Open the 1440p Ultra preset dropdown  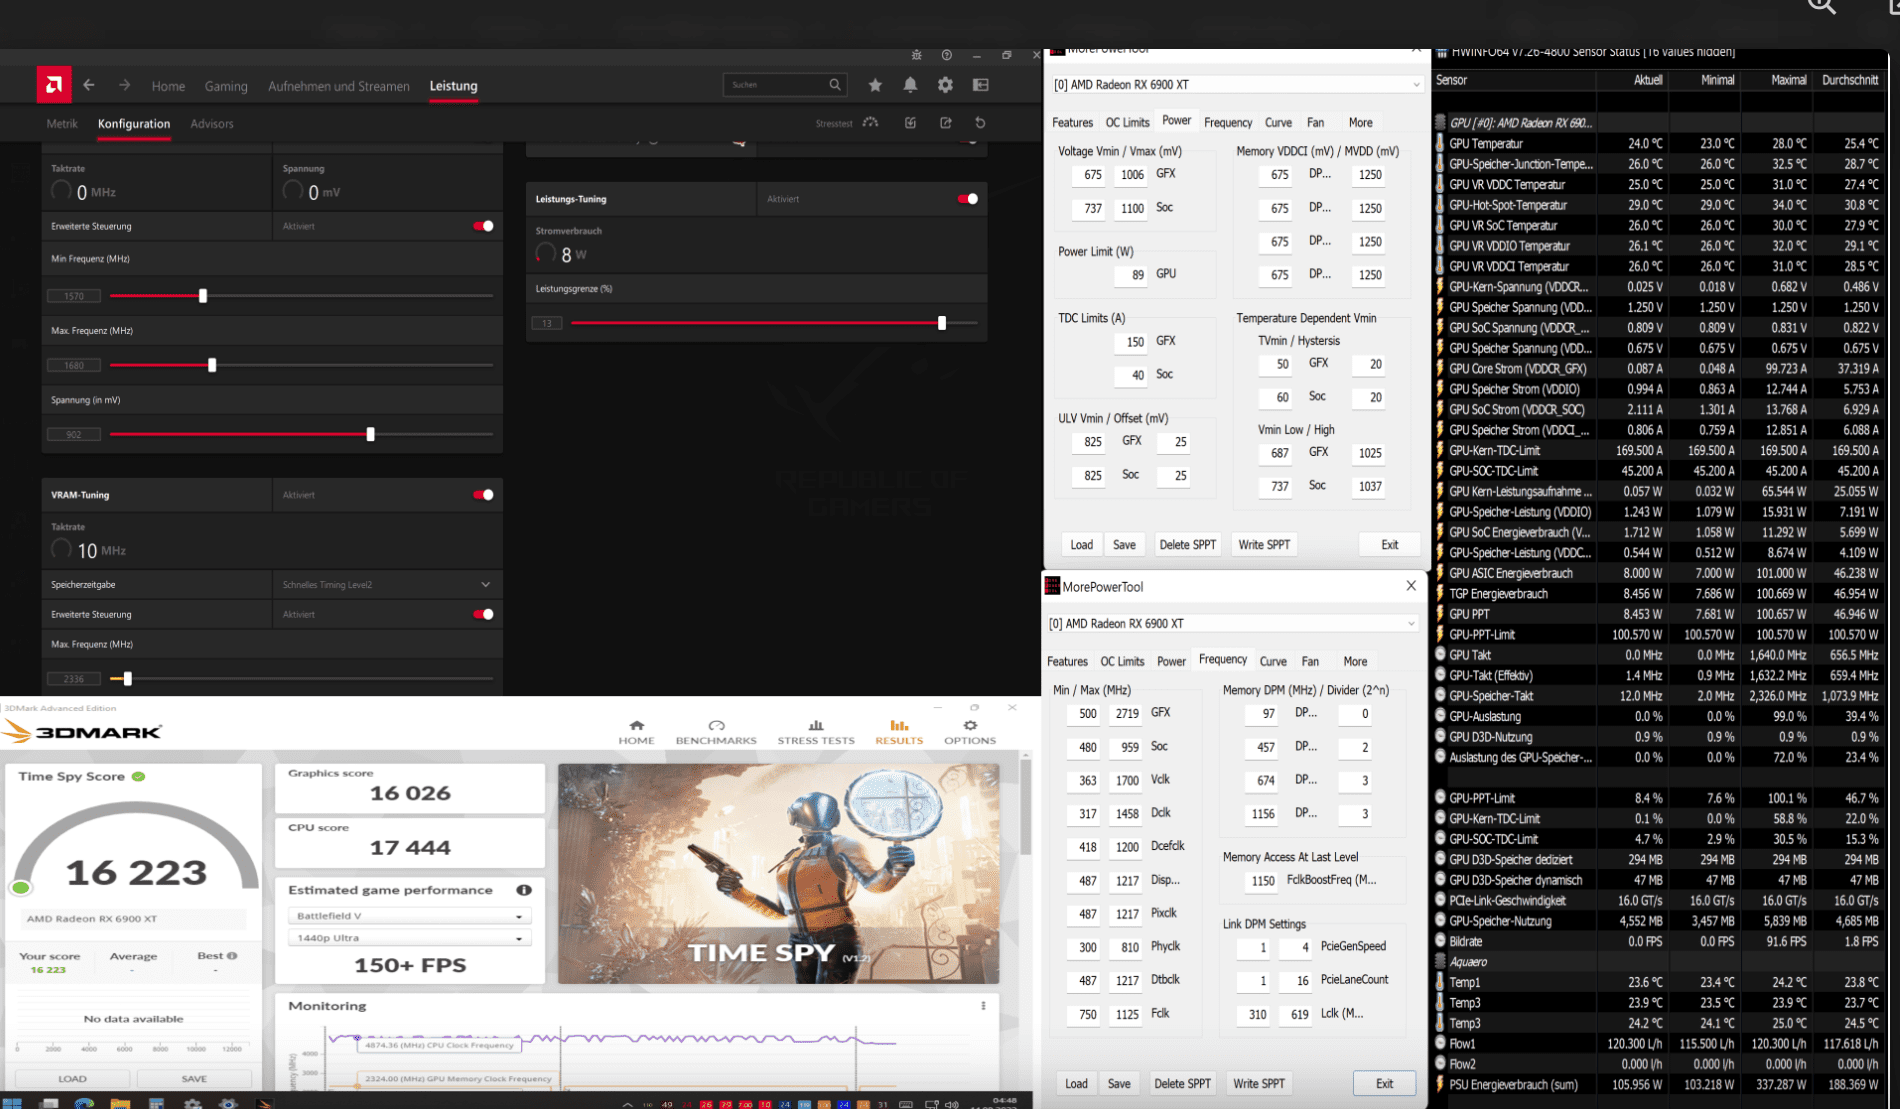pos(409,938)
